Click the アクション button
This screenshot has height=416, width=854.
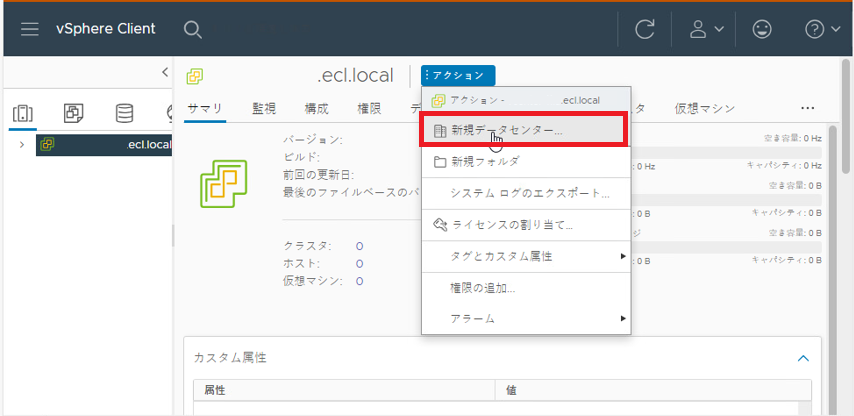458,75
